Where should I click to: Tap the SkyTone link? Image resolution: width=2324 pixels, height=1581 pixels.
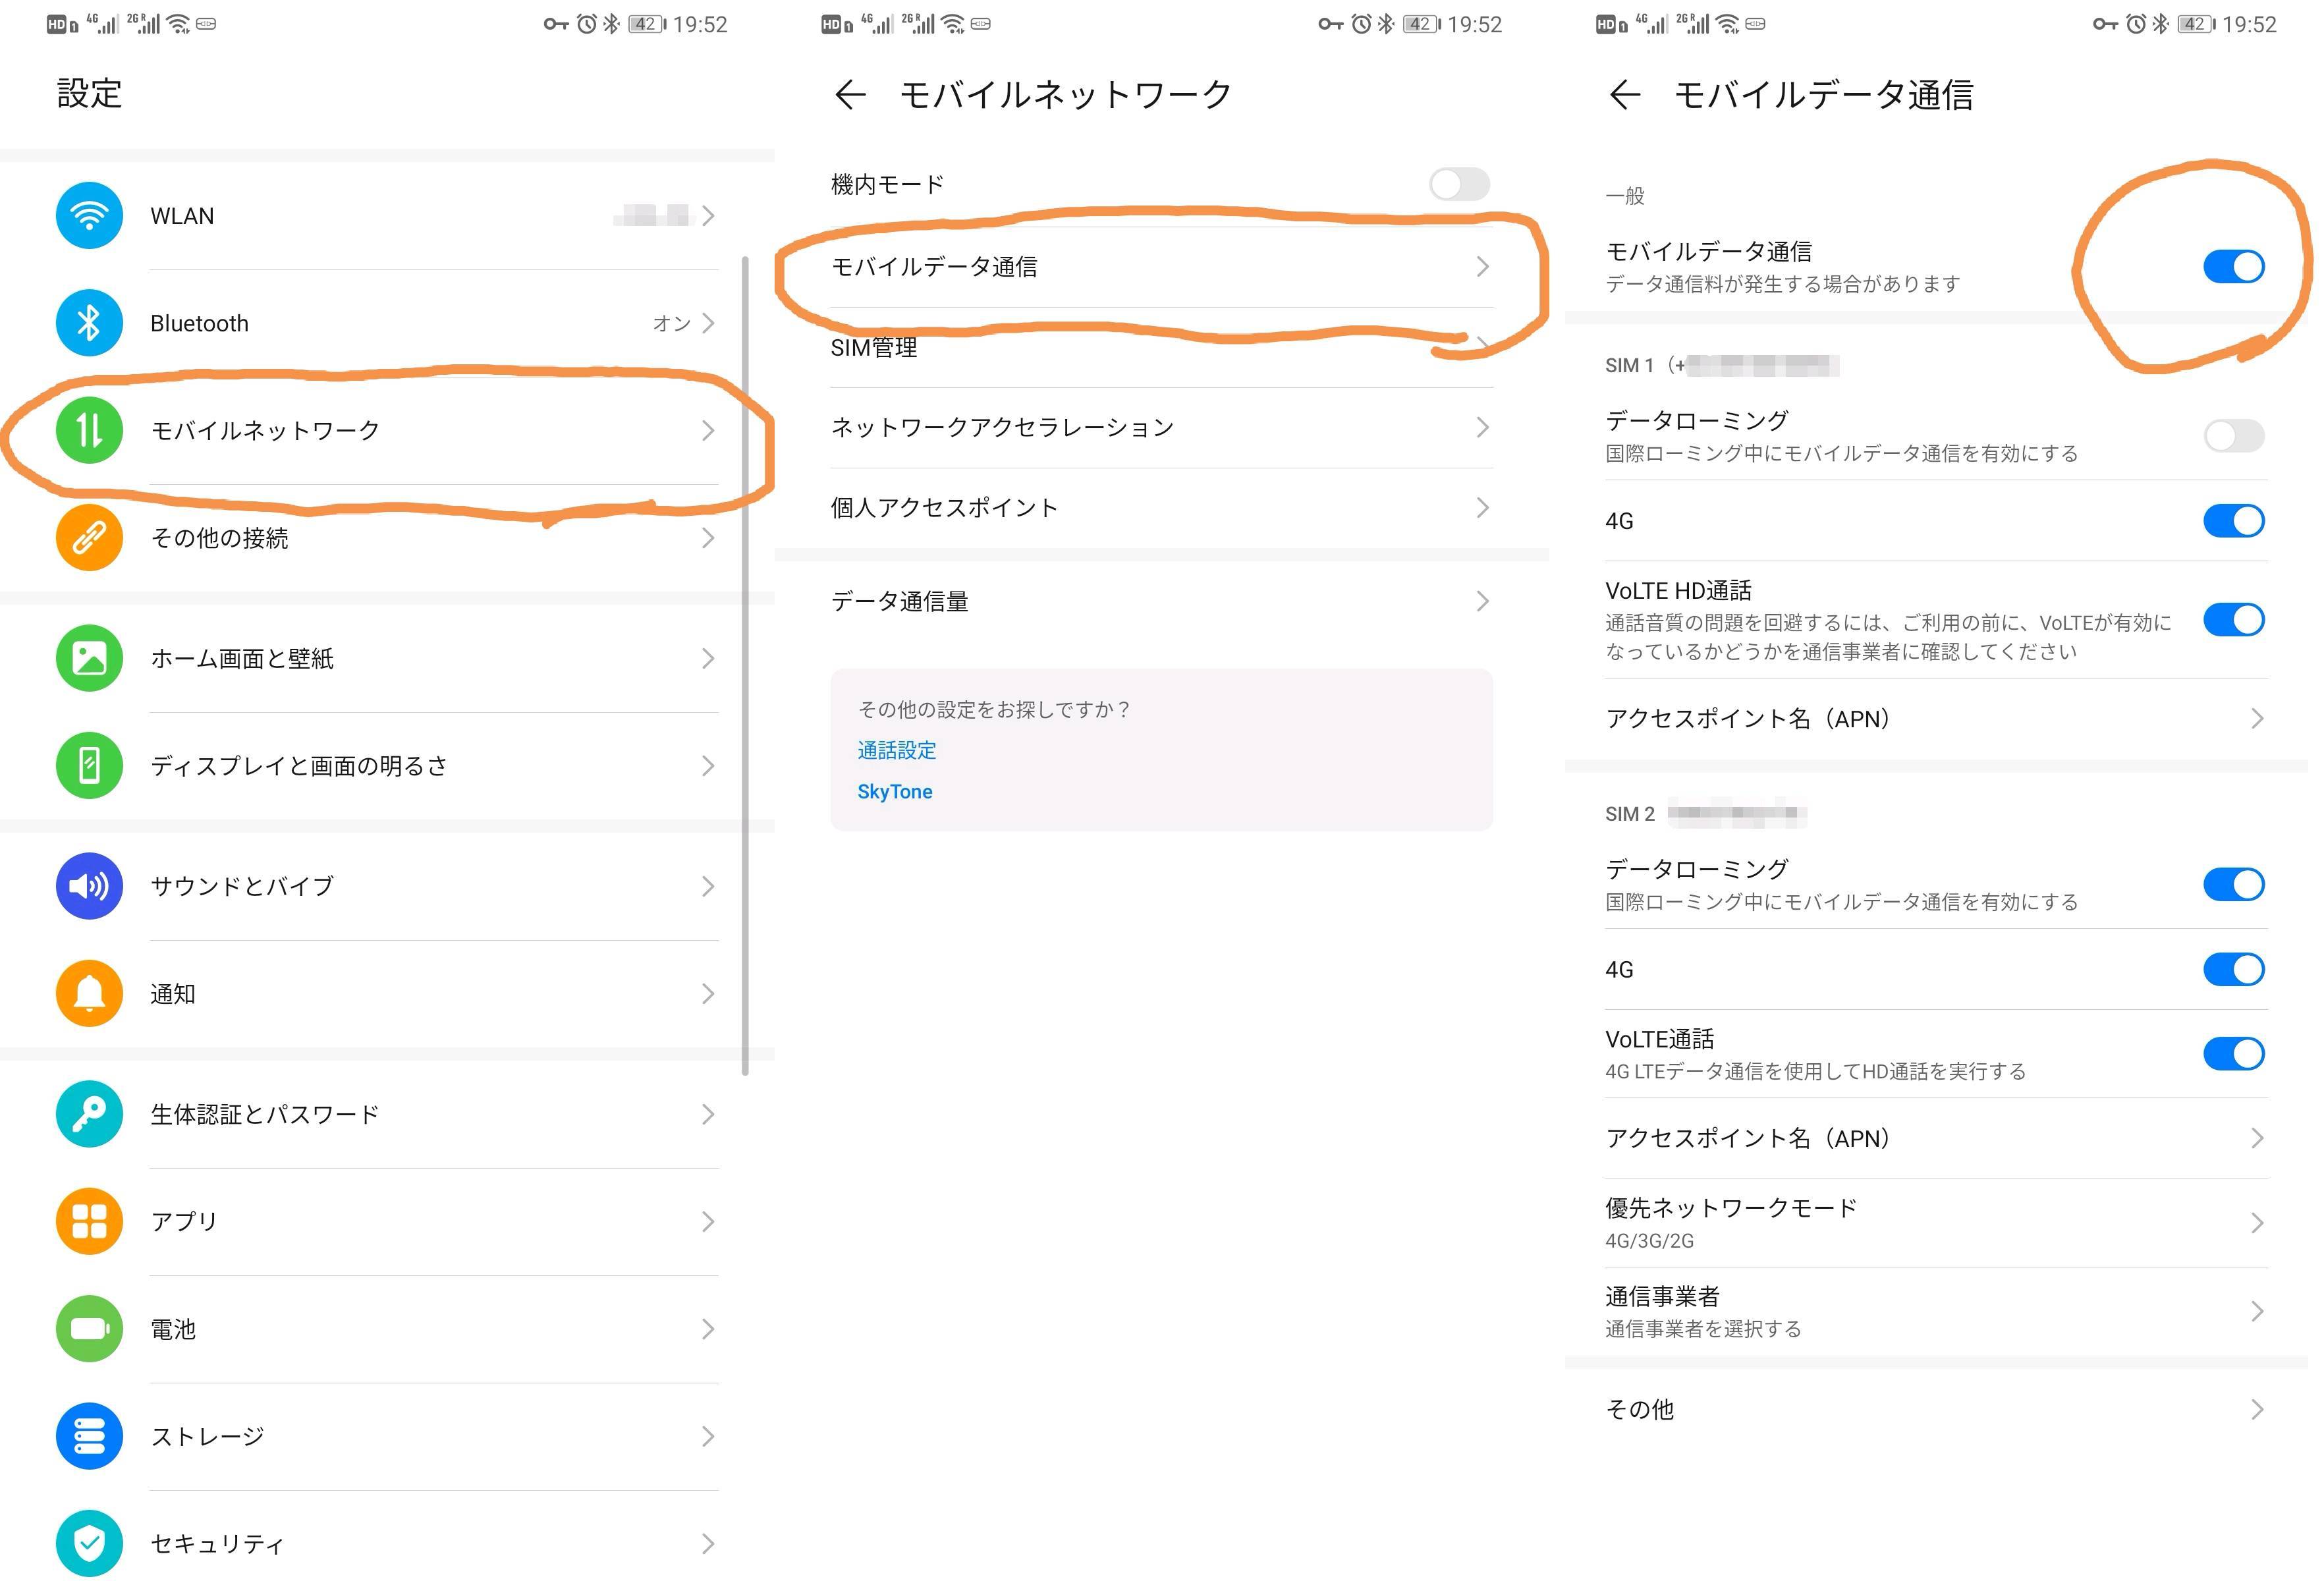coord(894,791)
